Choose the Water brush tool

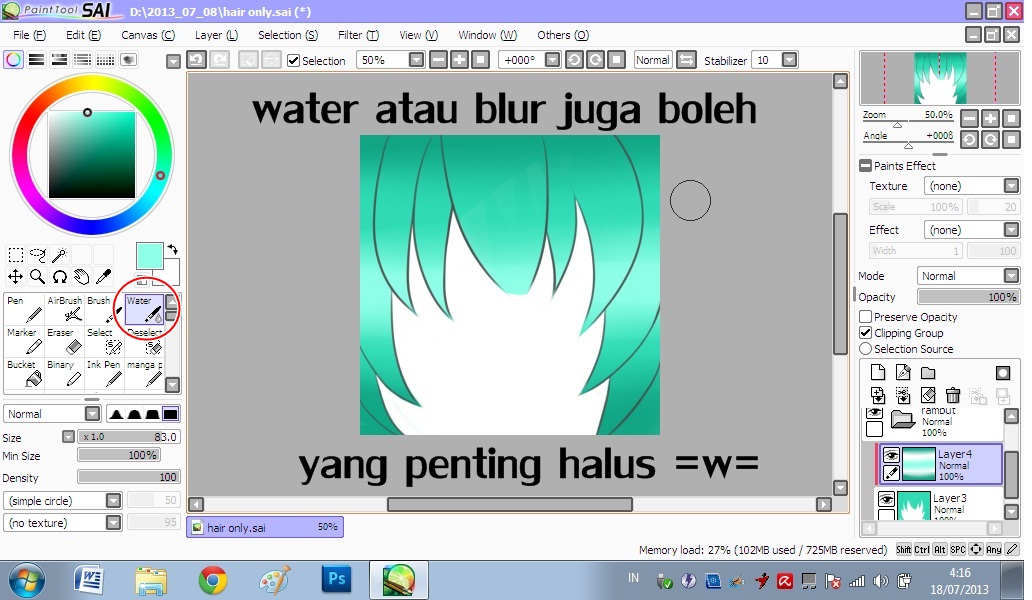pos(144,309)
